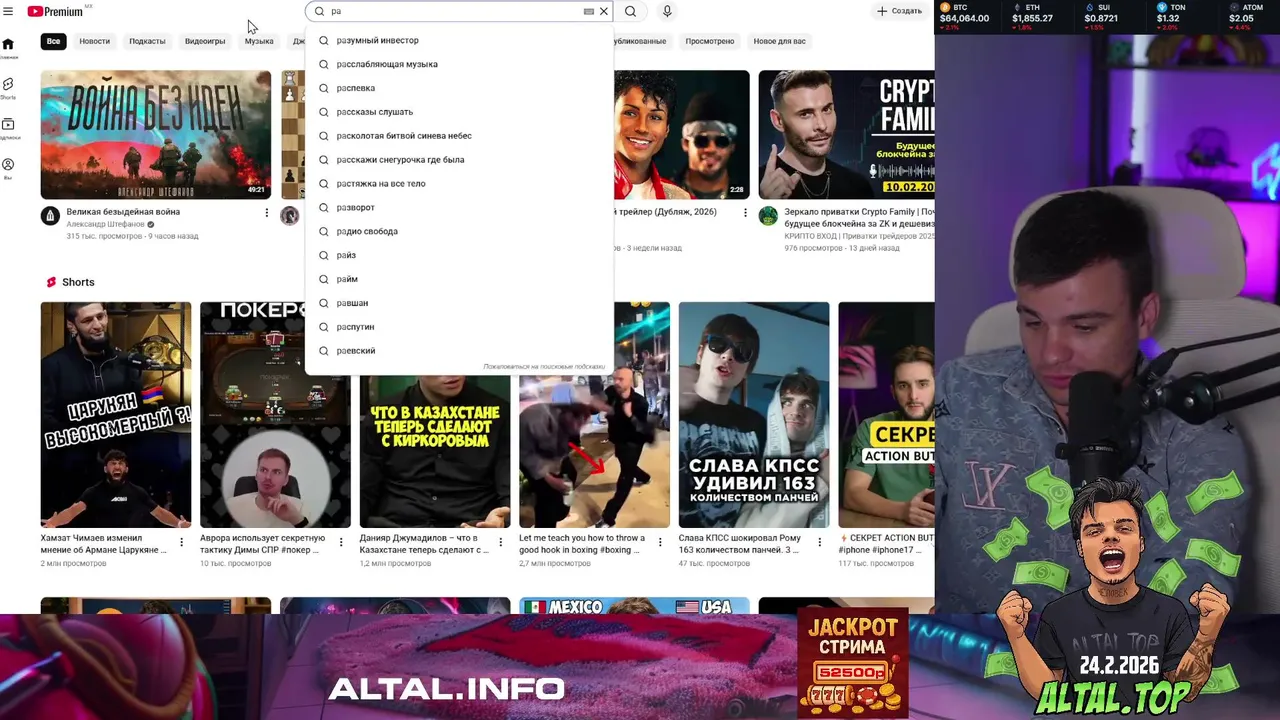Choose suggestion "расколотая битвой синева небес"
The width and height of the screenshot is (1280, 720).
click(459, 136)
